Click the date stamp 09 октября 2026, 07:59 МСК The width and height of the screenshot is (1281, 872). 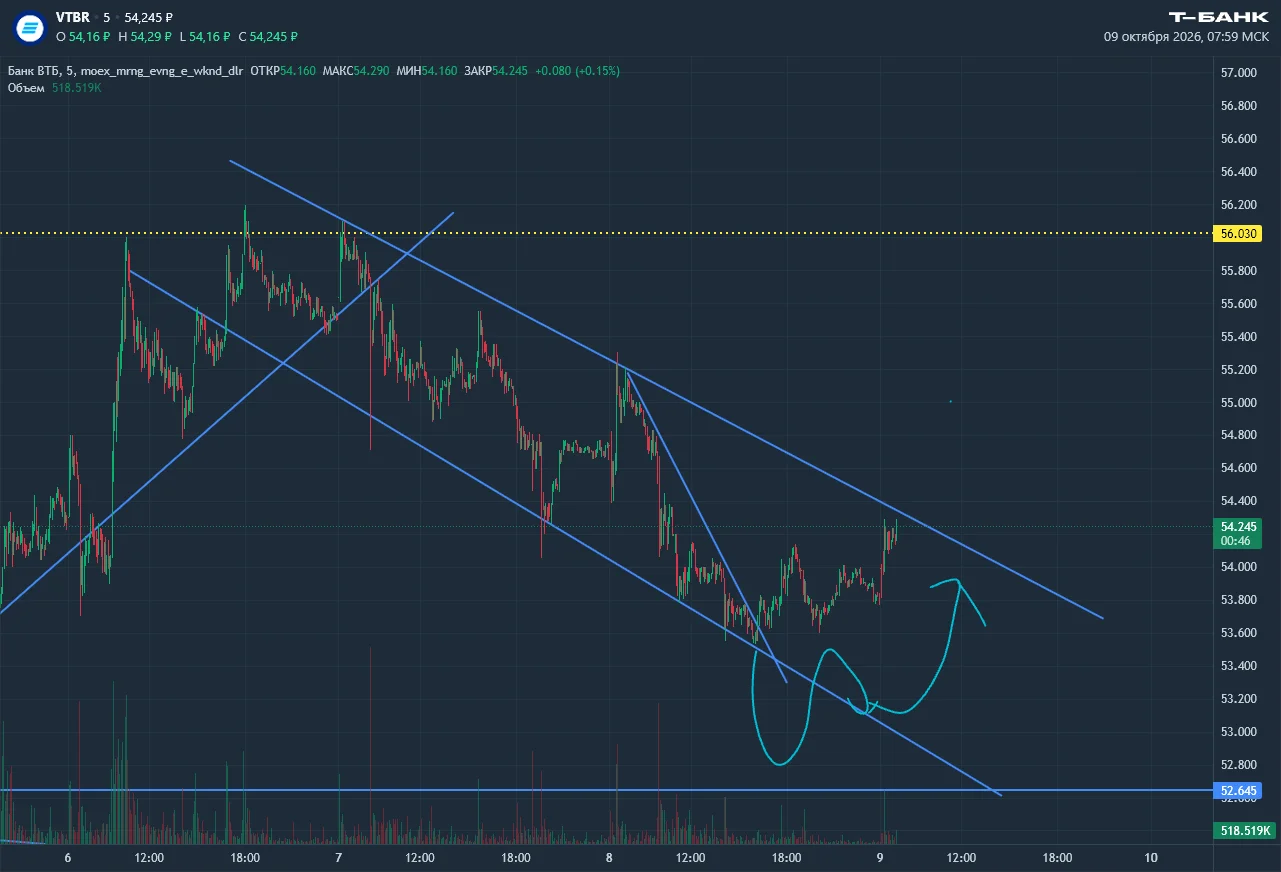[1185, 36]
